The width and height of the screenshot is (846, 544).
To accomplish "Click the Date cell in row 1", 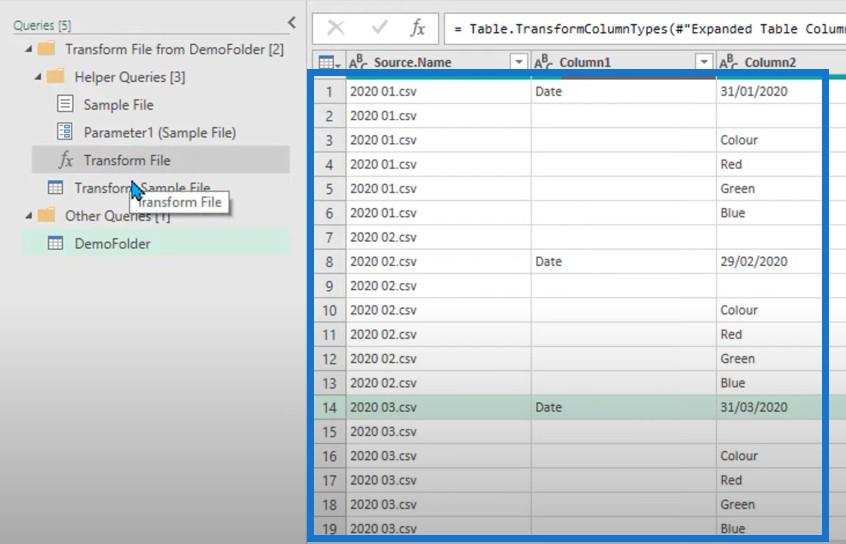I will (x=624, y=91).
